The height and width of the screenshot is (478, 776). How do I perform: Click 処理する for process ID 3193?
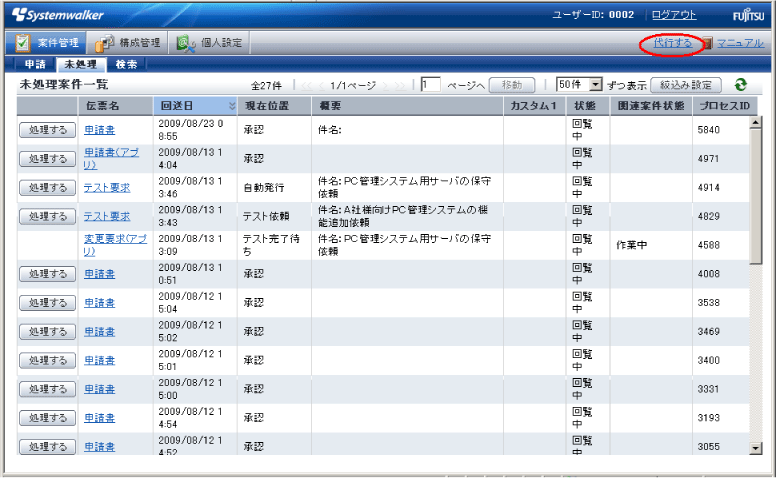pos(48,418)
